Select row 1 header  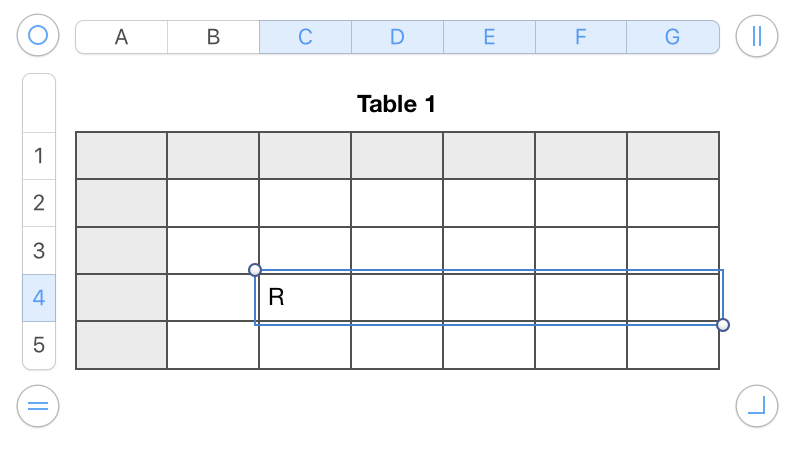point(39,156)
